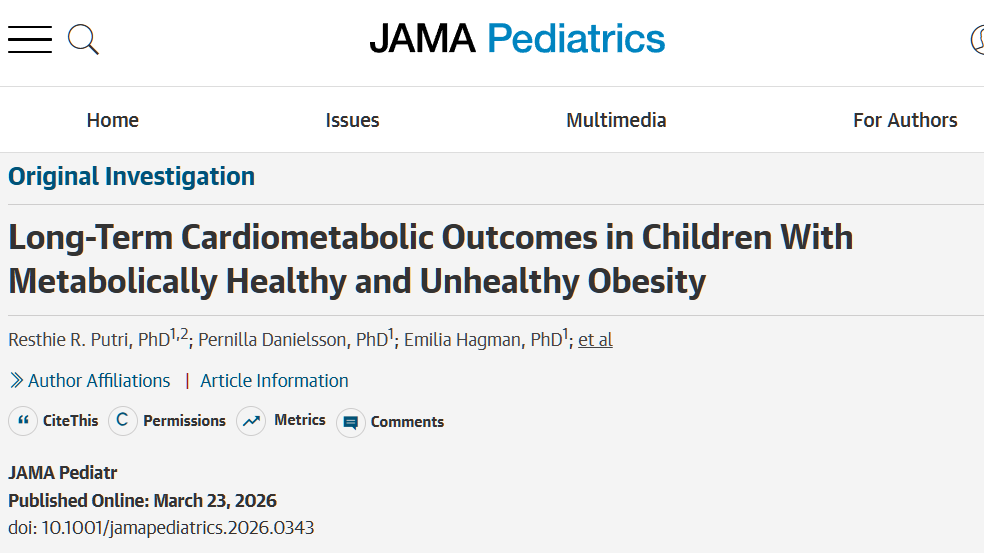Click the search magnifier icon
The height and width of the screenshot is (553, 984).
coord(83,40)
